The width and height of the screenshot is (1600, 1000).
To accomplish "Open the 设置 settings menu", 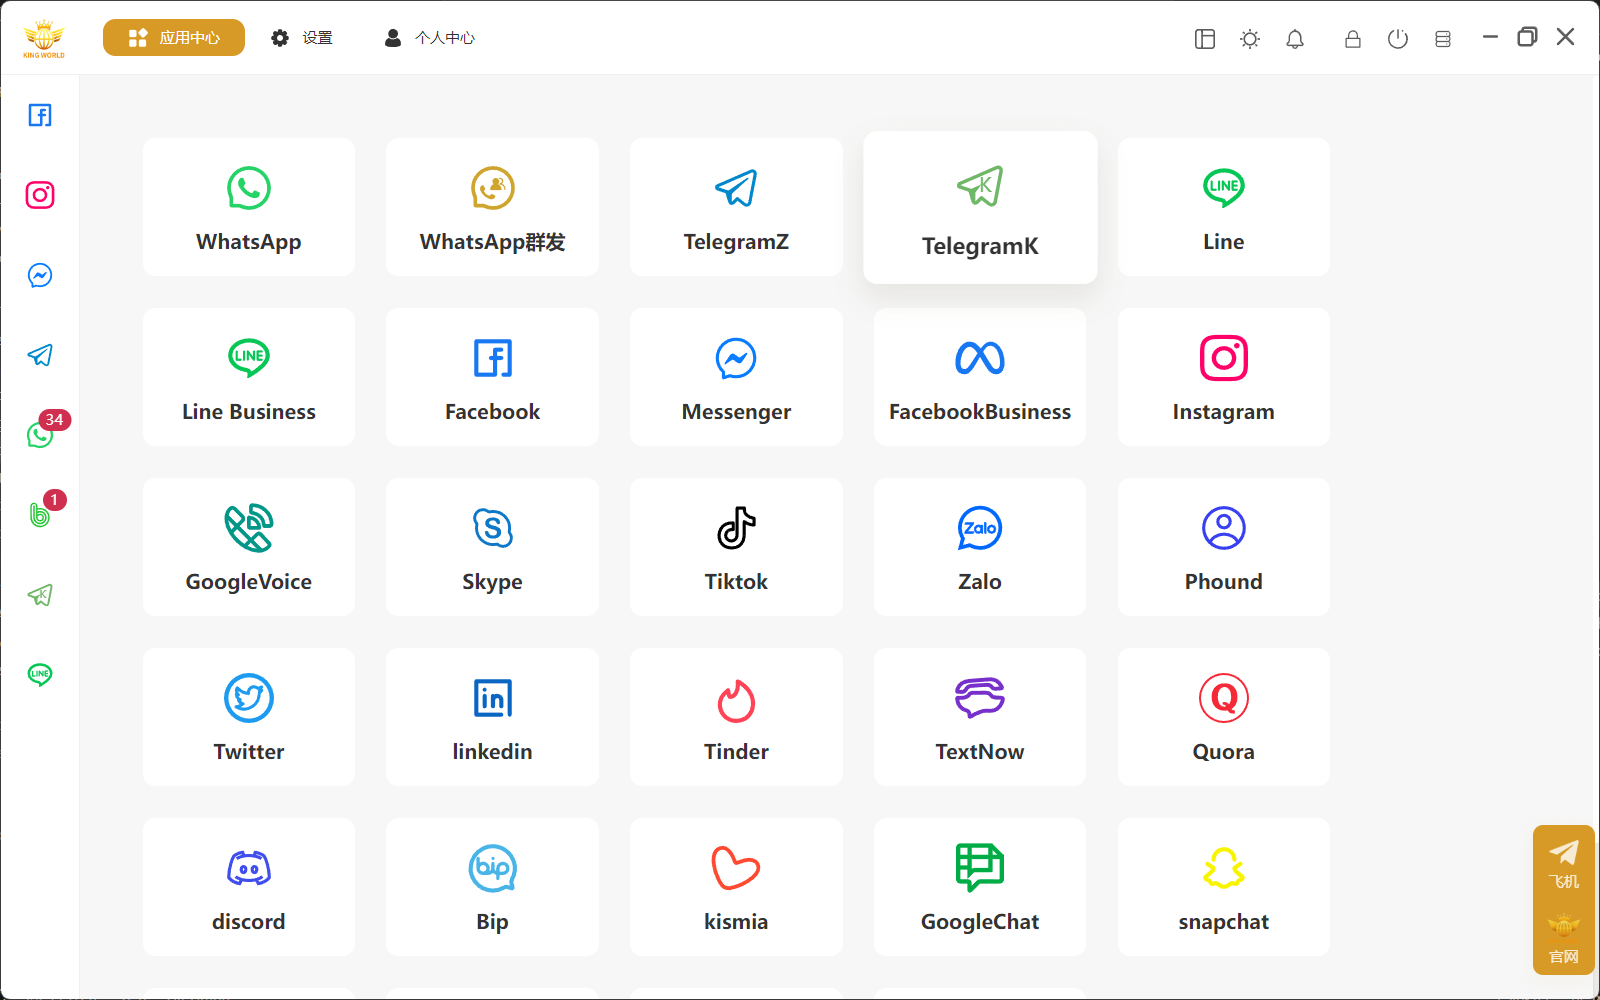I will pos(302,38).
